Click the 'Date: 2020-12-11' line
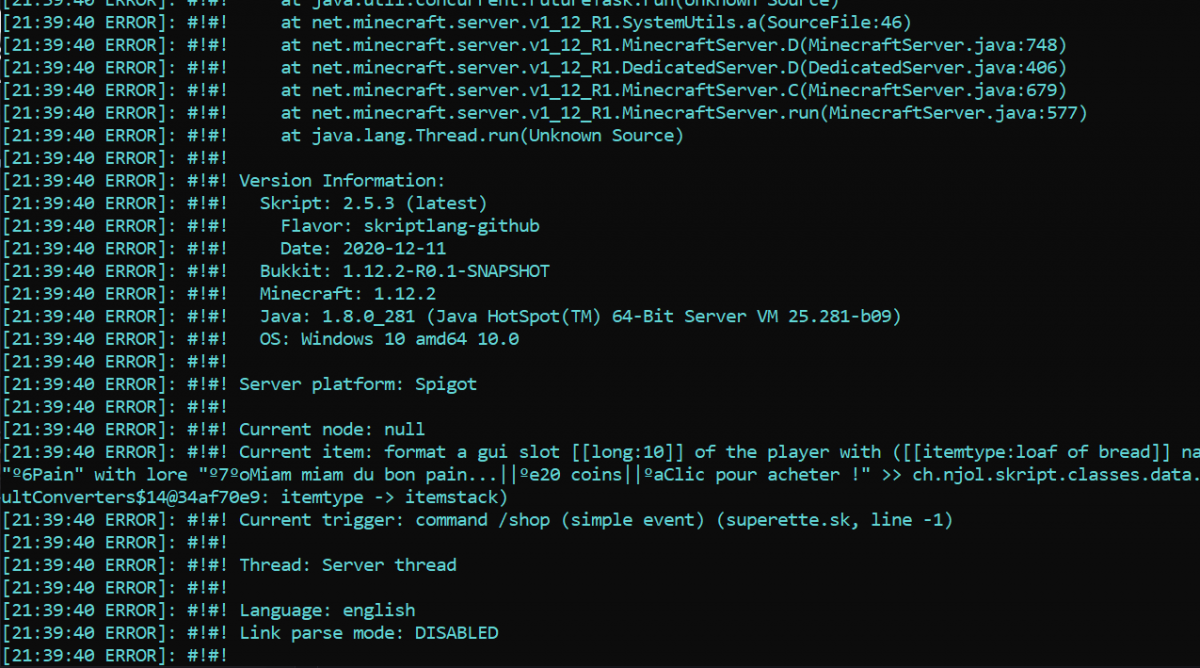The height and width of the screenshot is (668, 1200). (363, 248)
